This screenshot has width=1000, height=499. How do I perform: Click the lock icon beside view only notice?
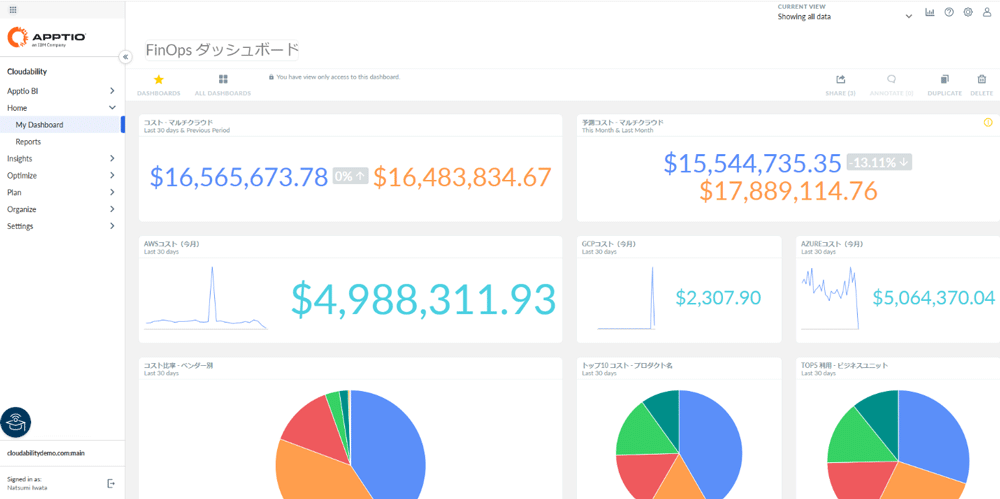pos(271,77)
